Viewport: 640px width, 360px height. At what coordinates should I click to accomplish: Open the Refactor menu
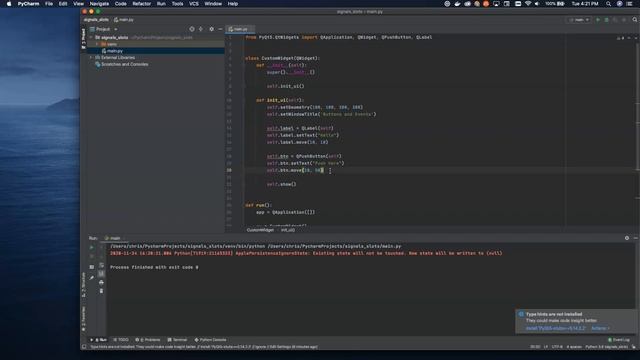tap(142, 4)
